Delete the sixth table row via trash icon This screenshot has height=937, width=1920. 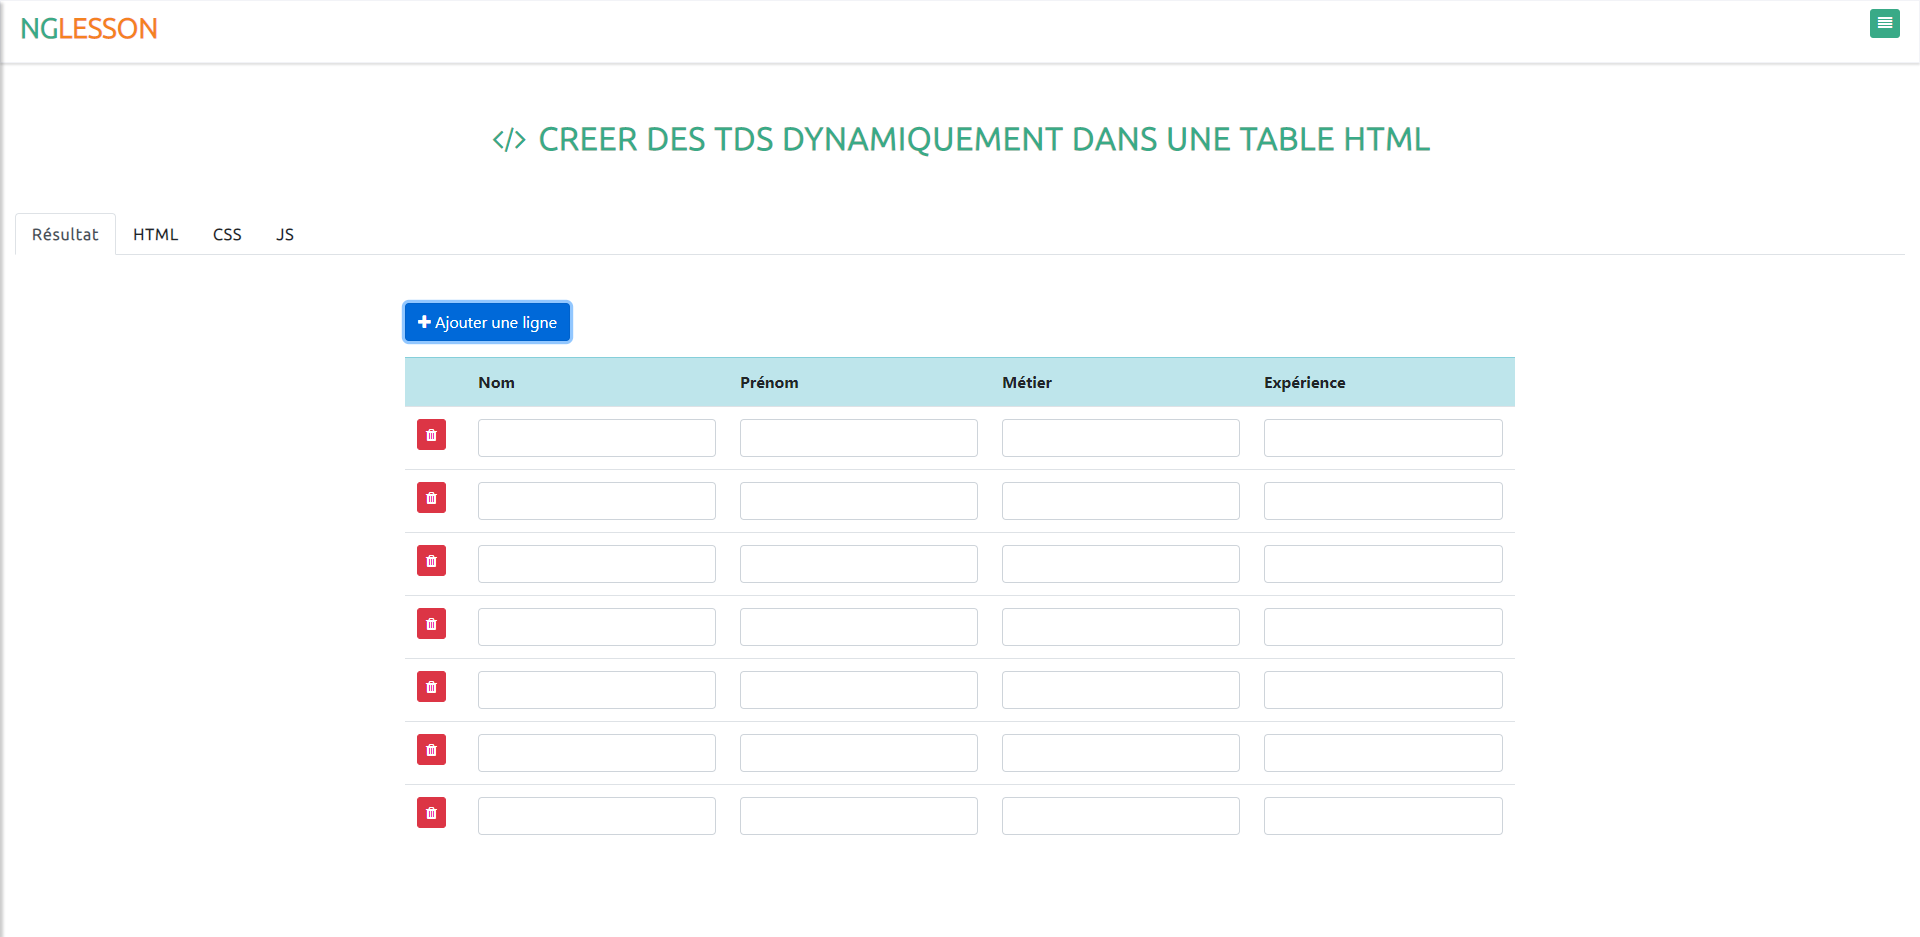(431, 750)
